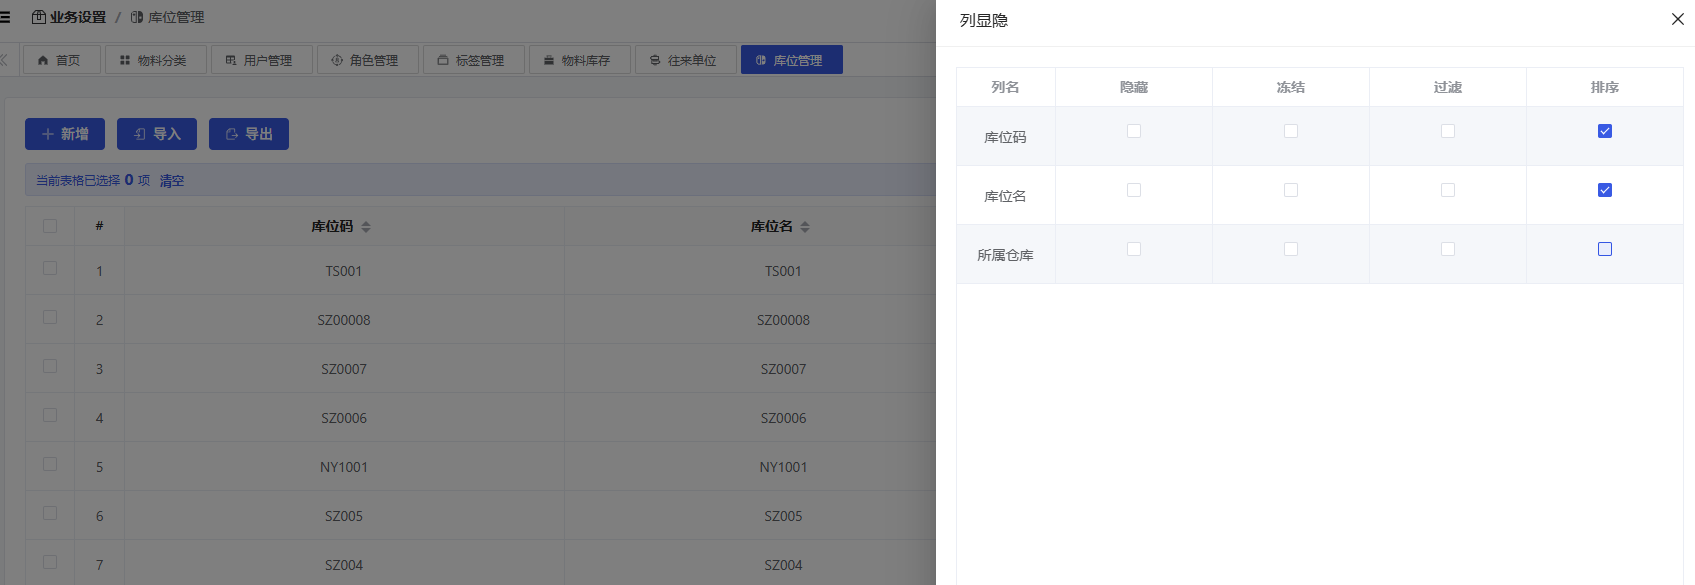1695x585 pixels.
Task: Select the 库位管理 tab
Action: click(792, 60)
